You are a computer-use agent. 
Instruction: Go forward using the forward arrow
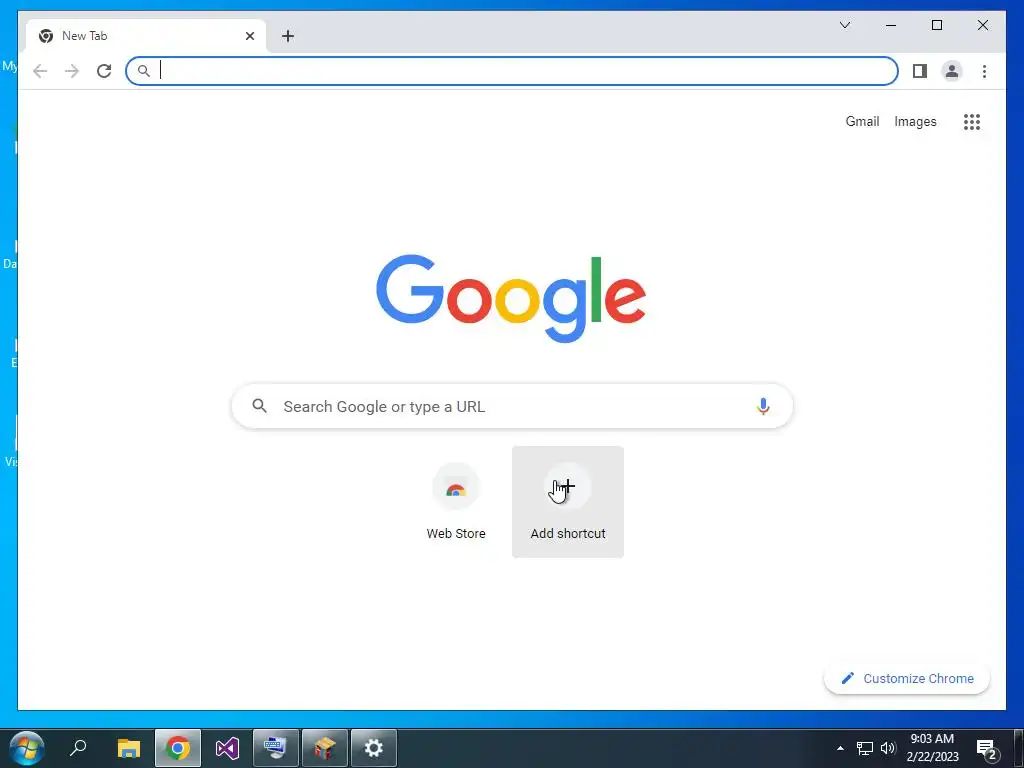pyautogui.click(x=72, y=71)
